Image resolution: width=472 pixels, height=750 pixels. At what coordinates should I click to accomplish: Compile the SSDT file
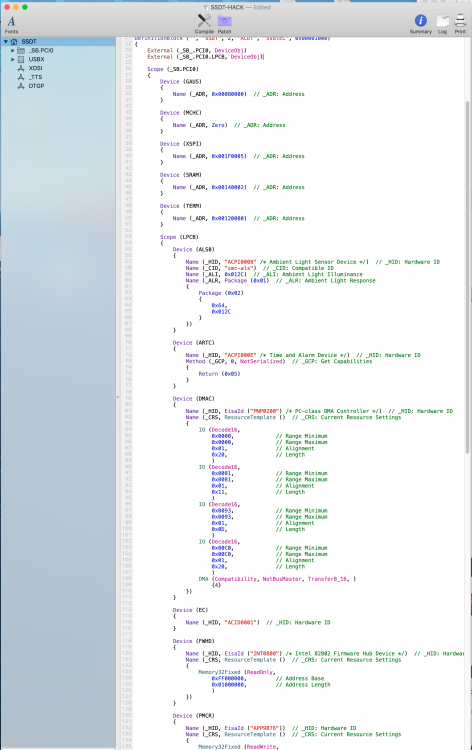(204, 24)
